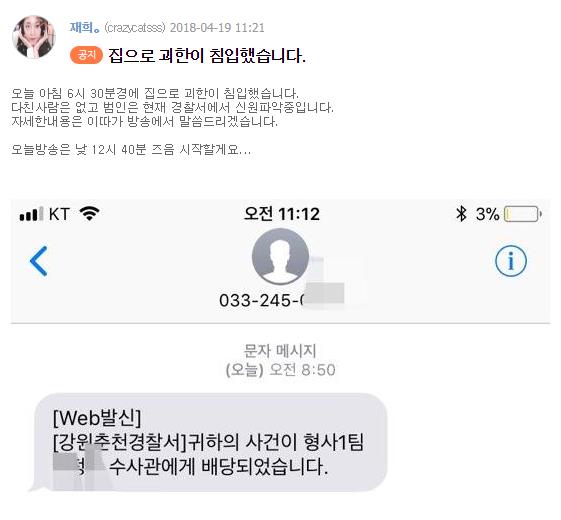Click the phone number 033-245

261,300
